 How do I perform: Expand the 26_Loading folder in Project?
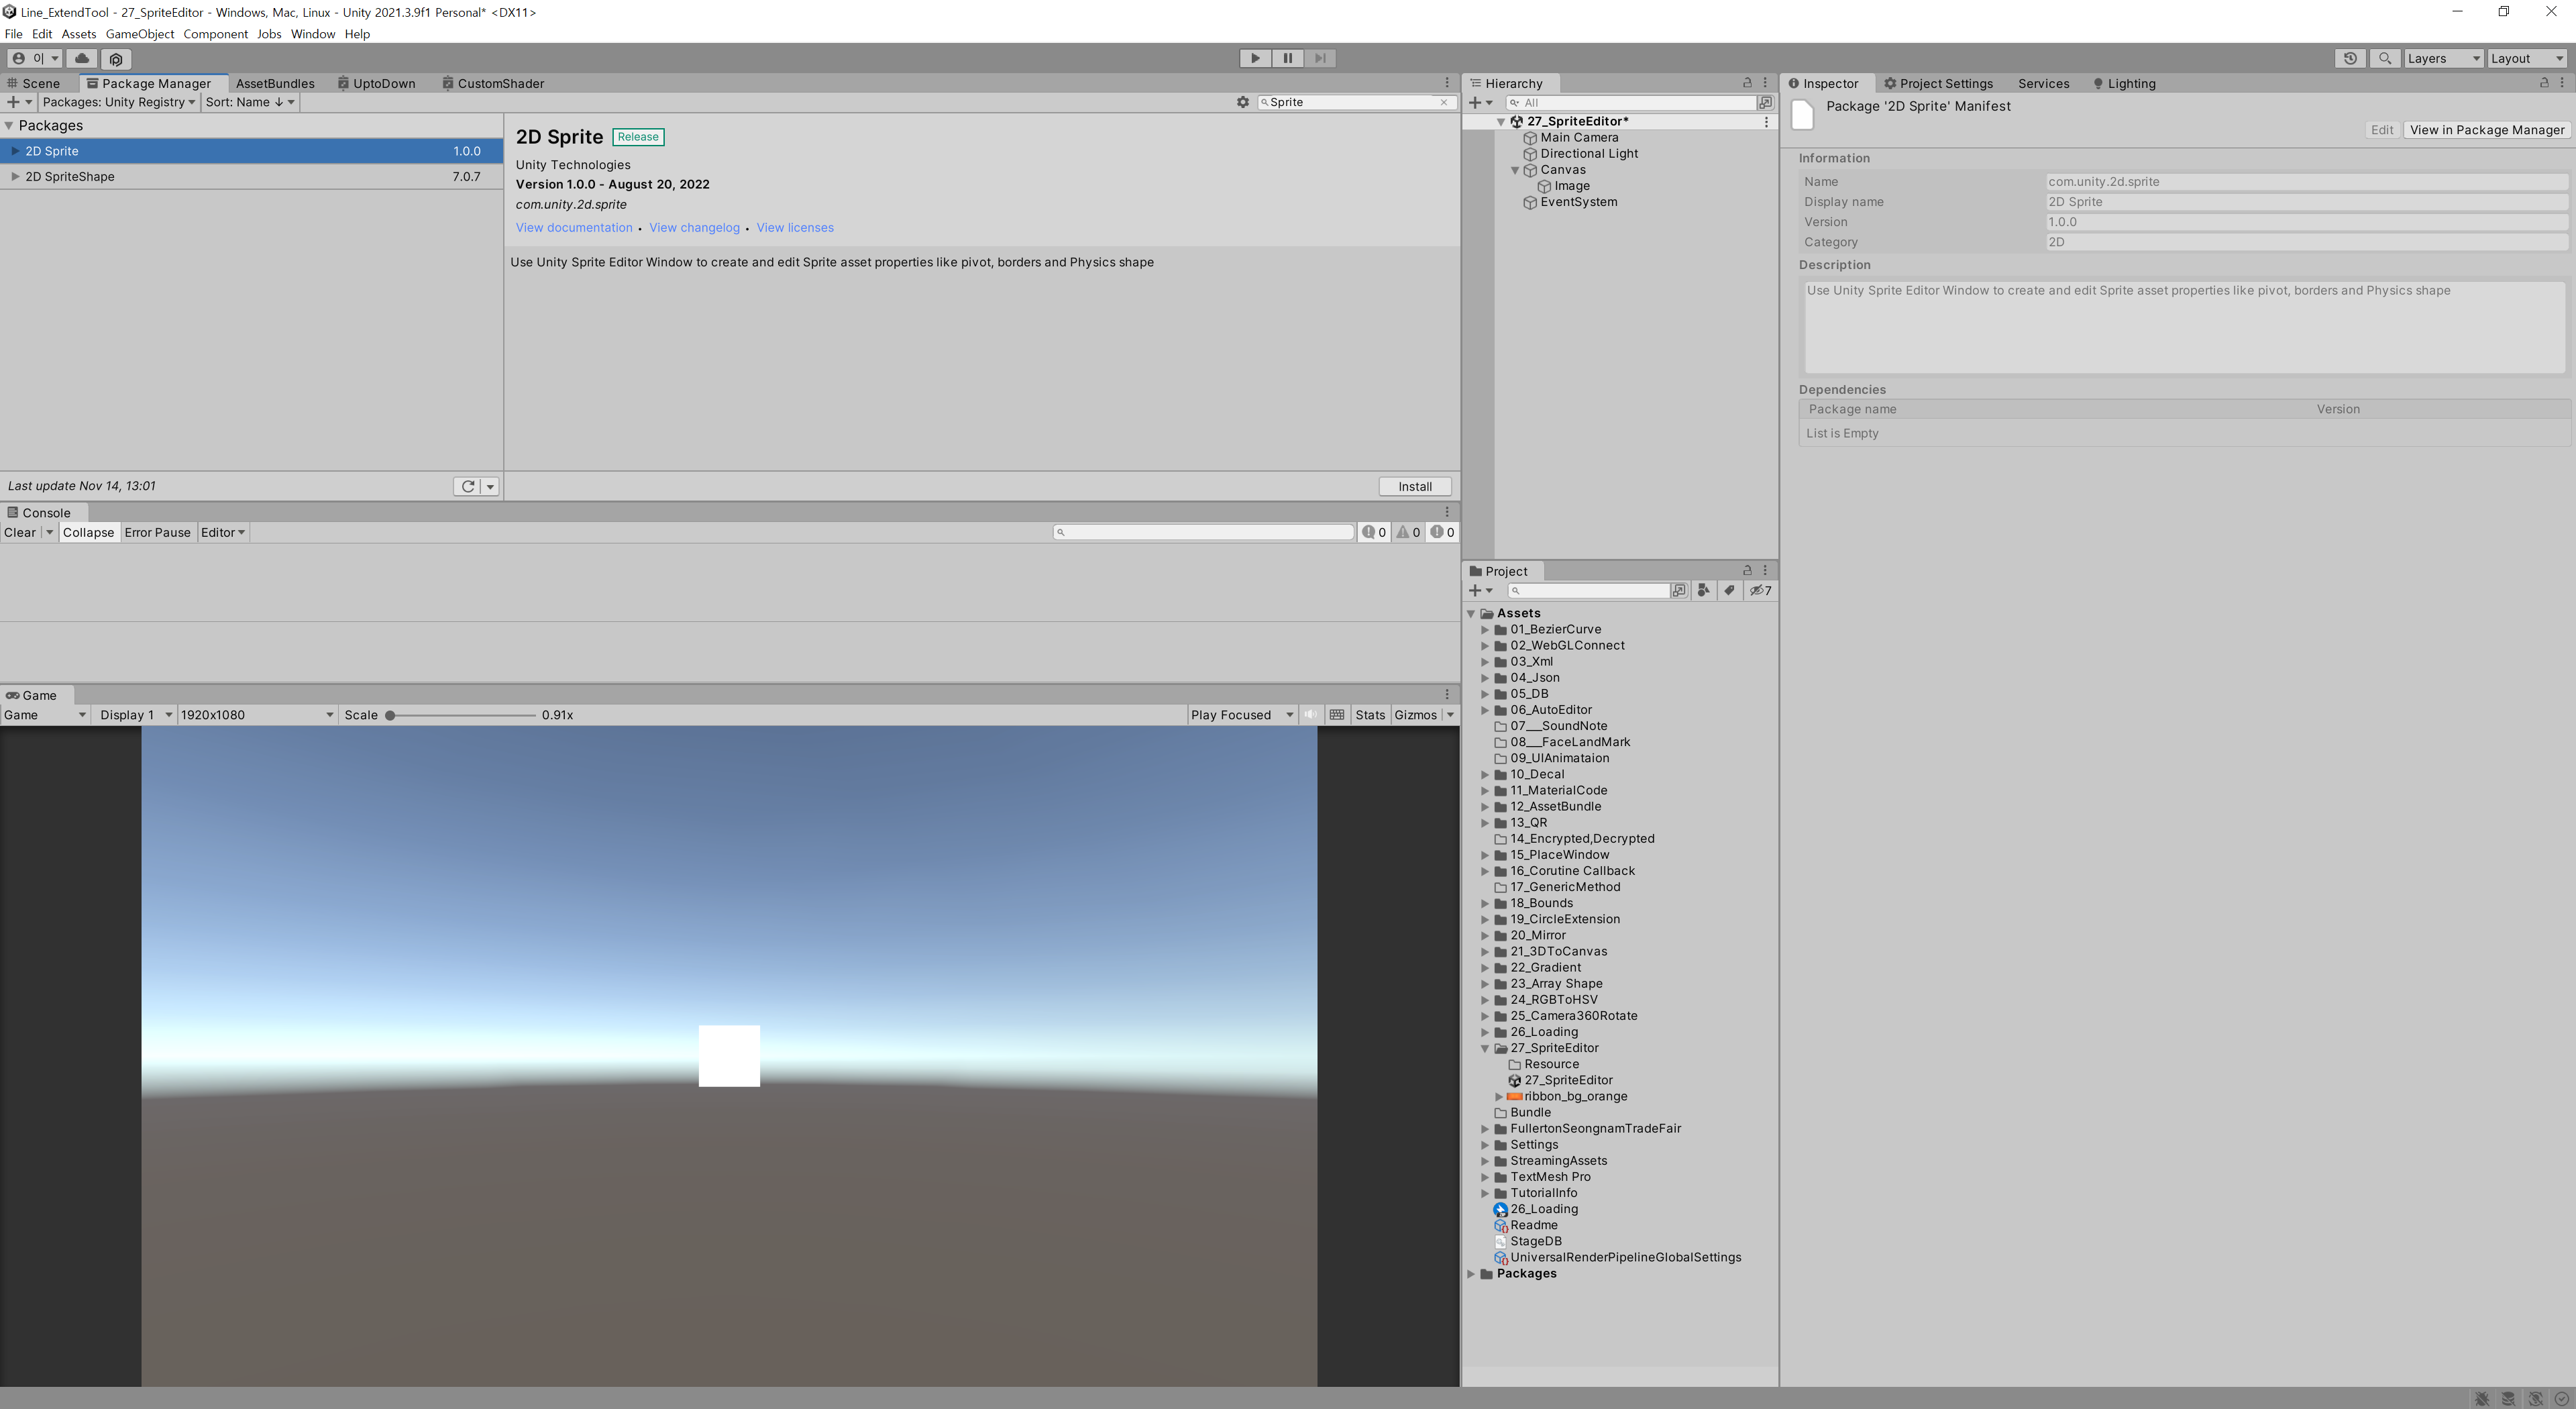pos(1485,1032)
